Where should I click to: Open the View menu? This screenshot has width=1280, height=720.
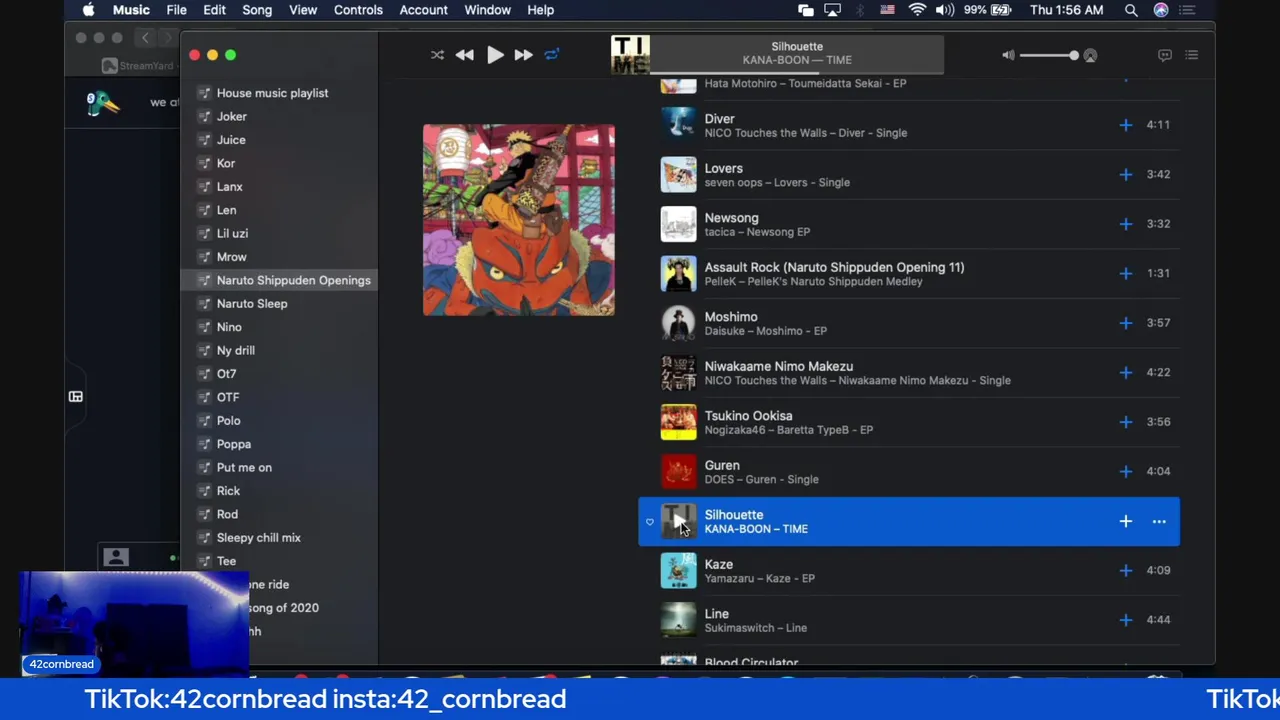pyautogui.click(x=303, y=10)
